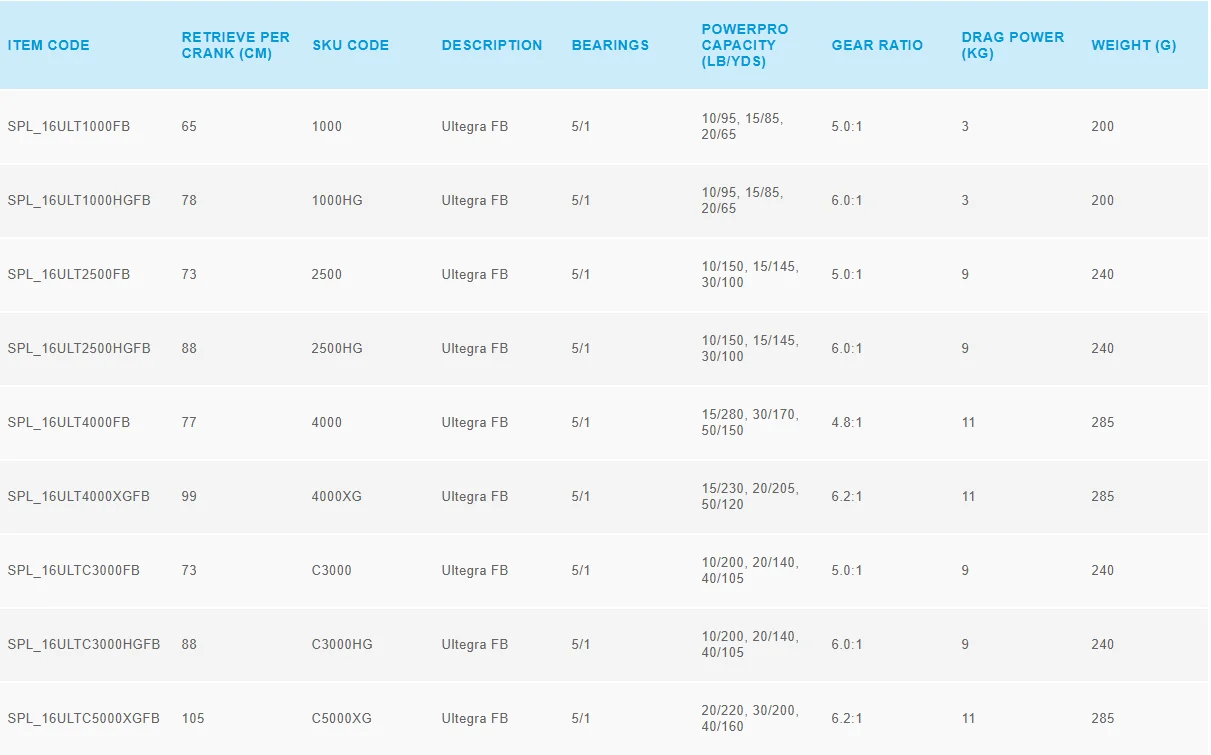Click SKU code C3000HG
This screenshot has width=1211, height=755.
(x=342, y=644)
